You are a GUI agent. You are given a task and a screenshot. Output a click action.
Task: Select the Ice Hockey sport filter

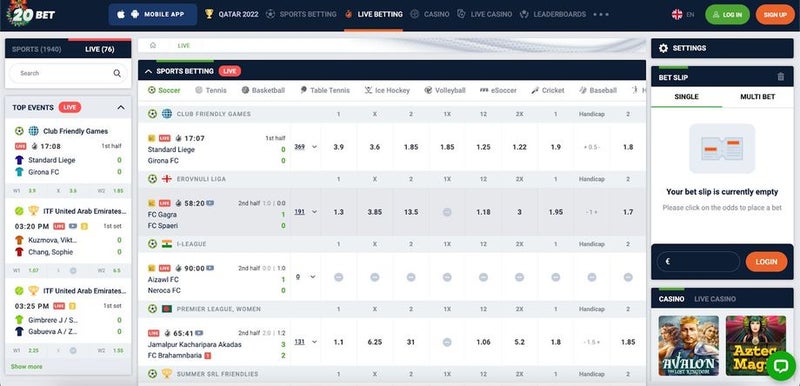coord(387,90)
